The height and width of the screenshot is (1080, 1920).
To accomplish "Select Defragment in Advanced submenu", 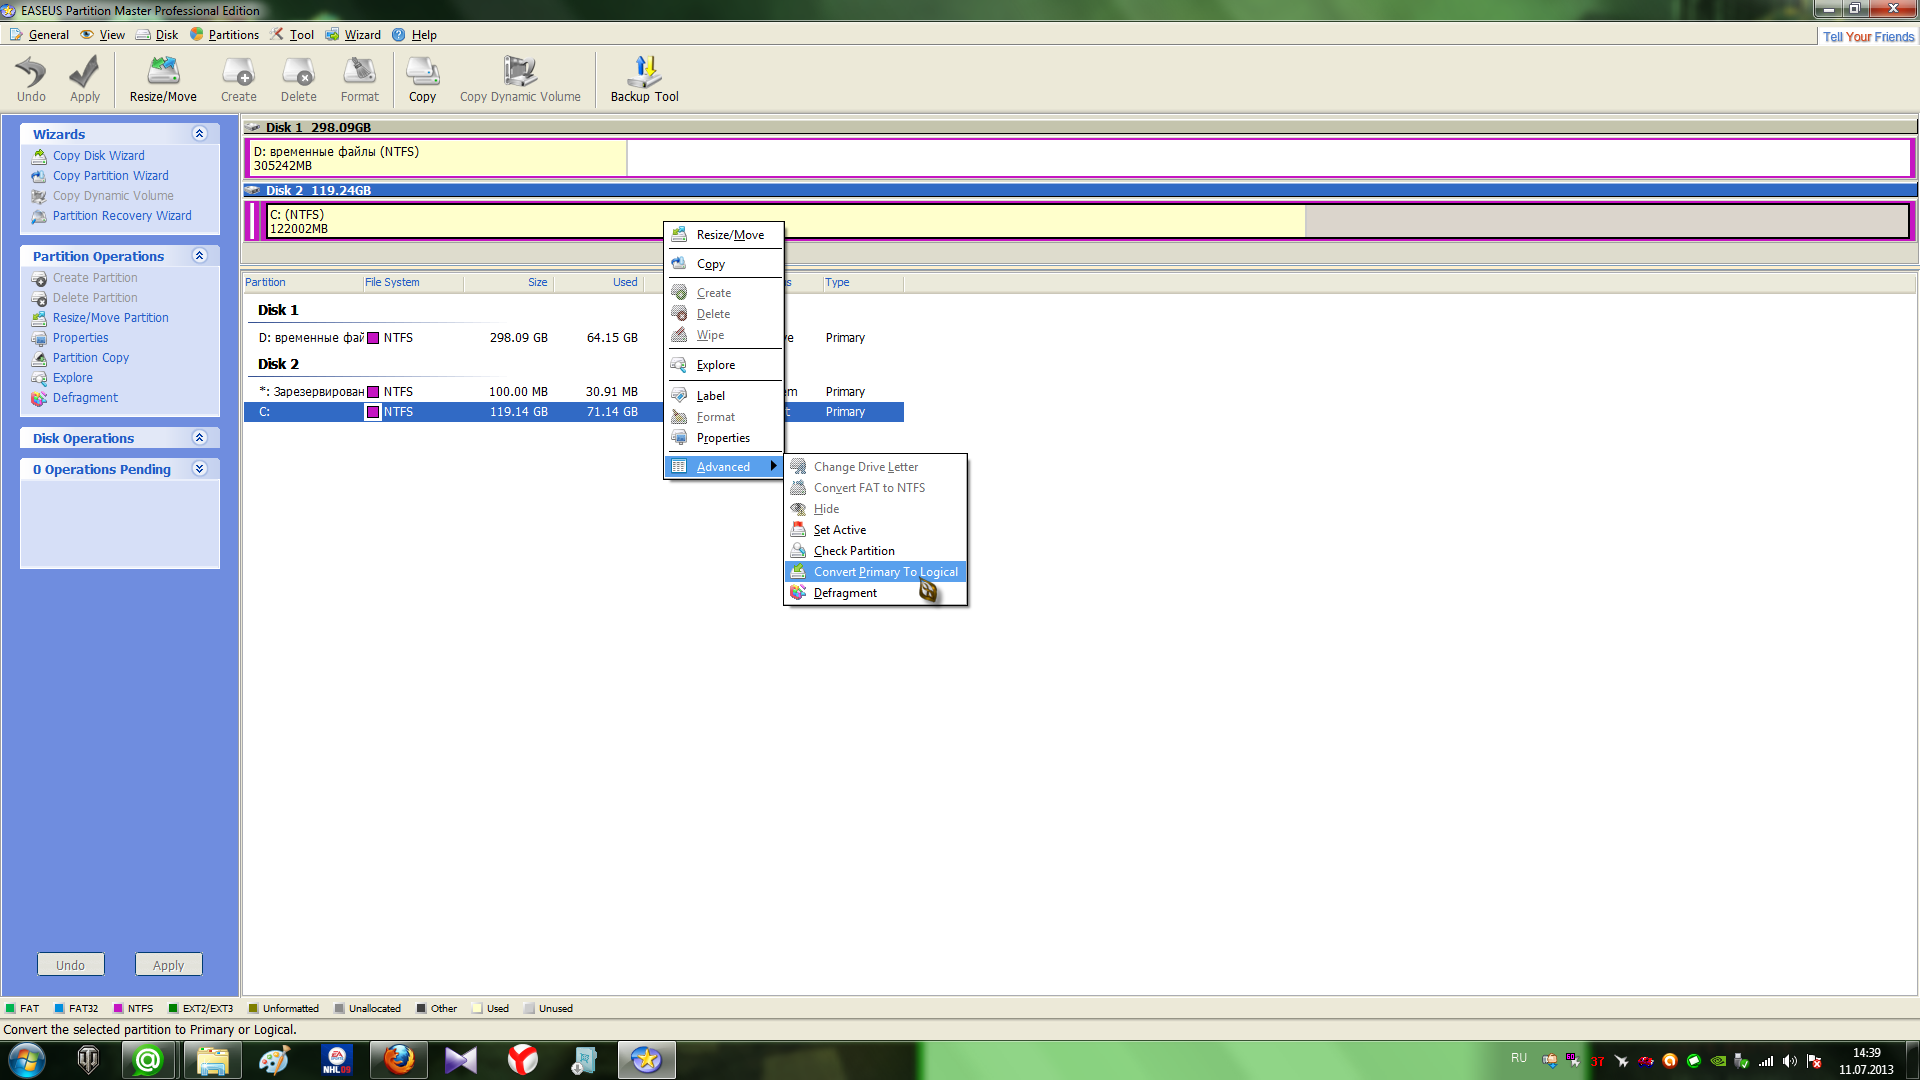I will pyautogui.click(x=875, y=593).
